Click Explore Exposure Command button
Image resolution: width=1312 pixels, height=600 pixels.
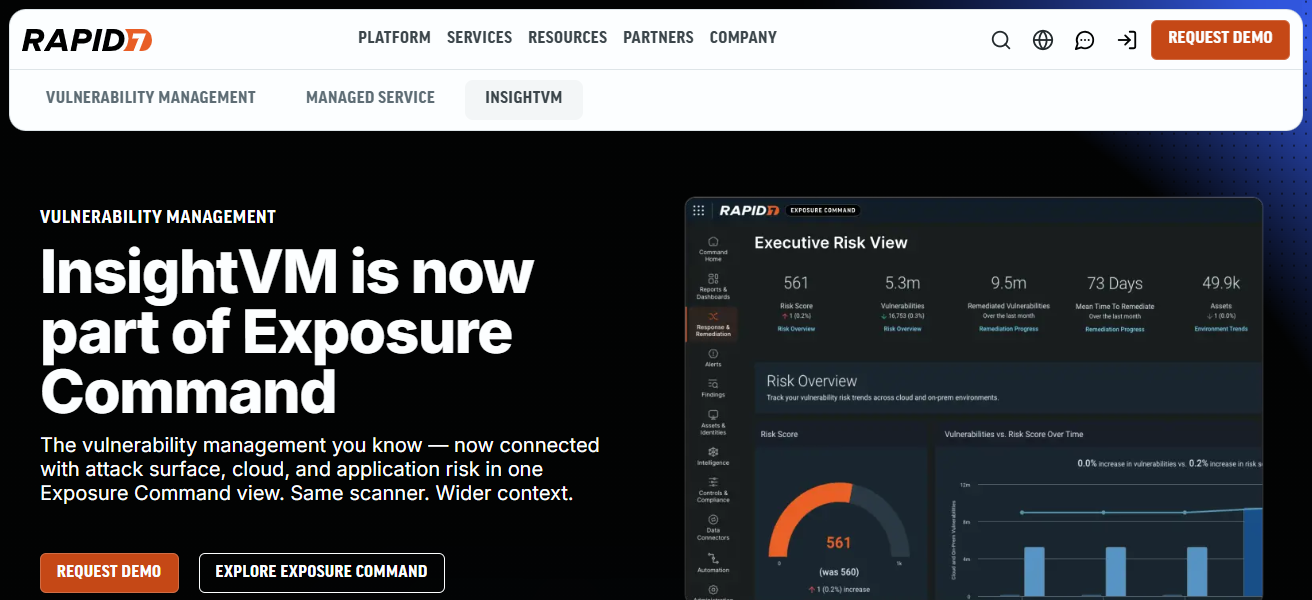tap(322, 572)
